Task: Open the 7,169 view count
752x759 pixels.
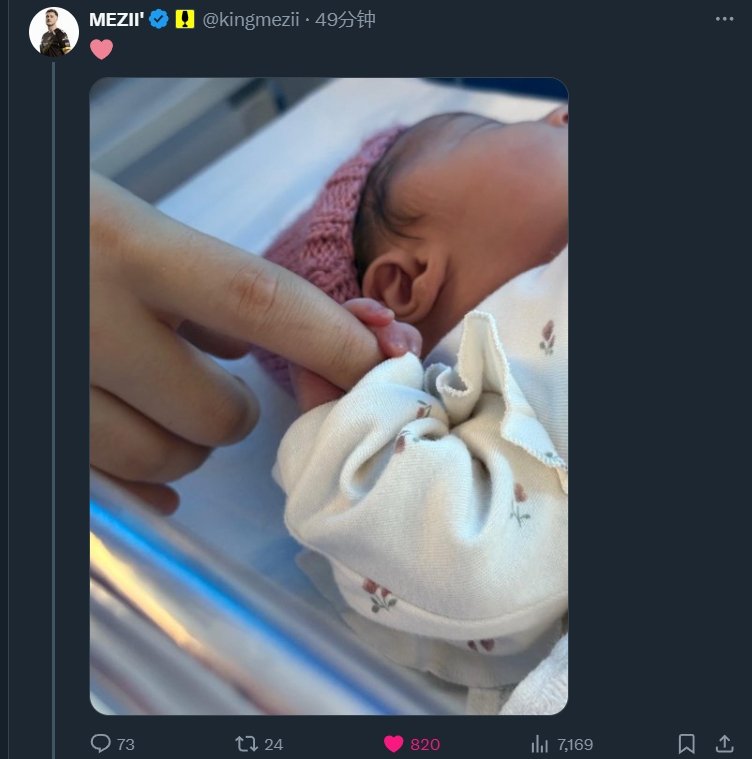Action: tap(575, 744)
